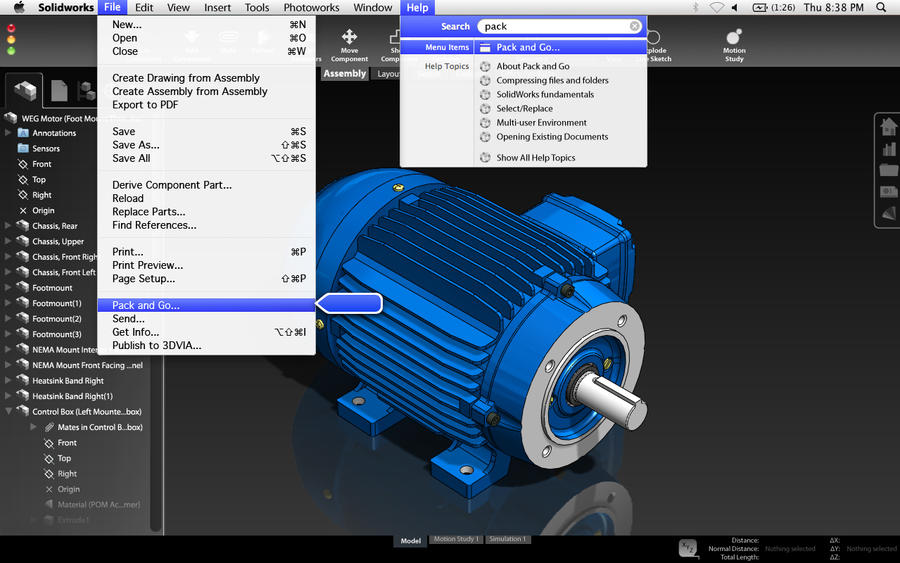Click the Thu 8:38 PM clock
Viewport: 900px width, 563px height.
(x=833, y=7)
